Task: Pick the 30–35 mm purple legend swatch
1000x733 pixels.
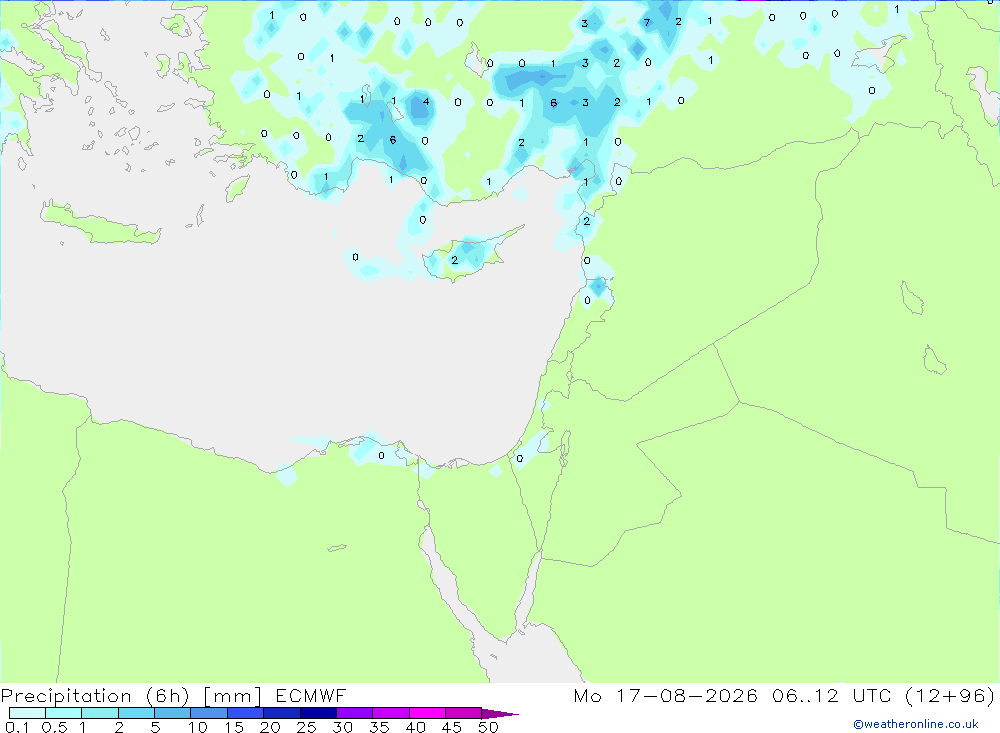Action: coord(355,713)
